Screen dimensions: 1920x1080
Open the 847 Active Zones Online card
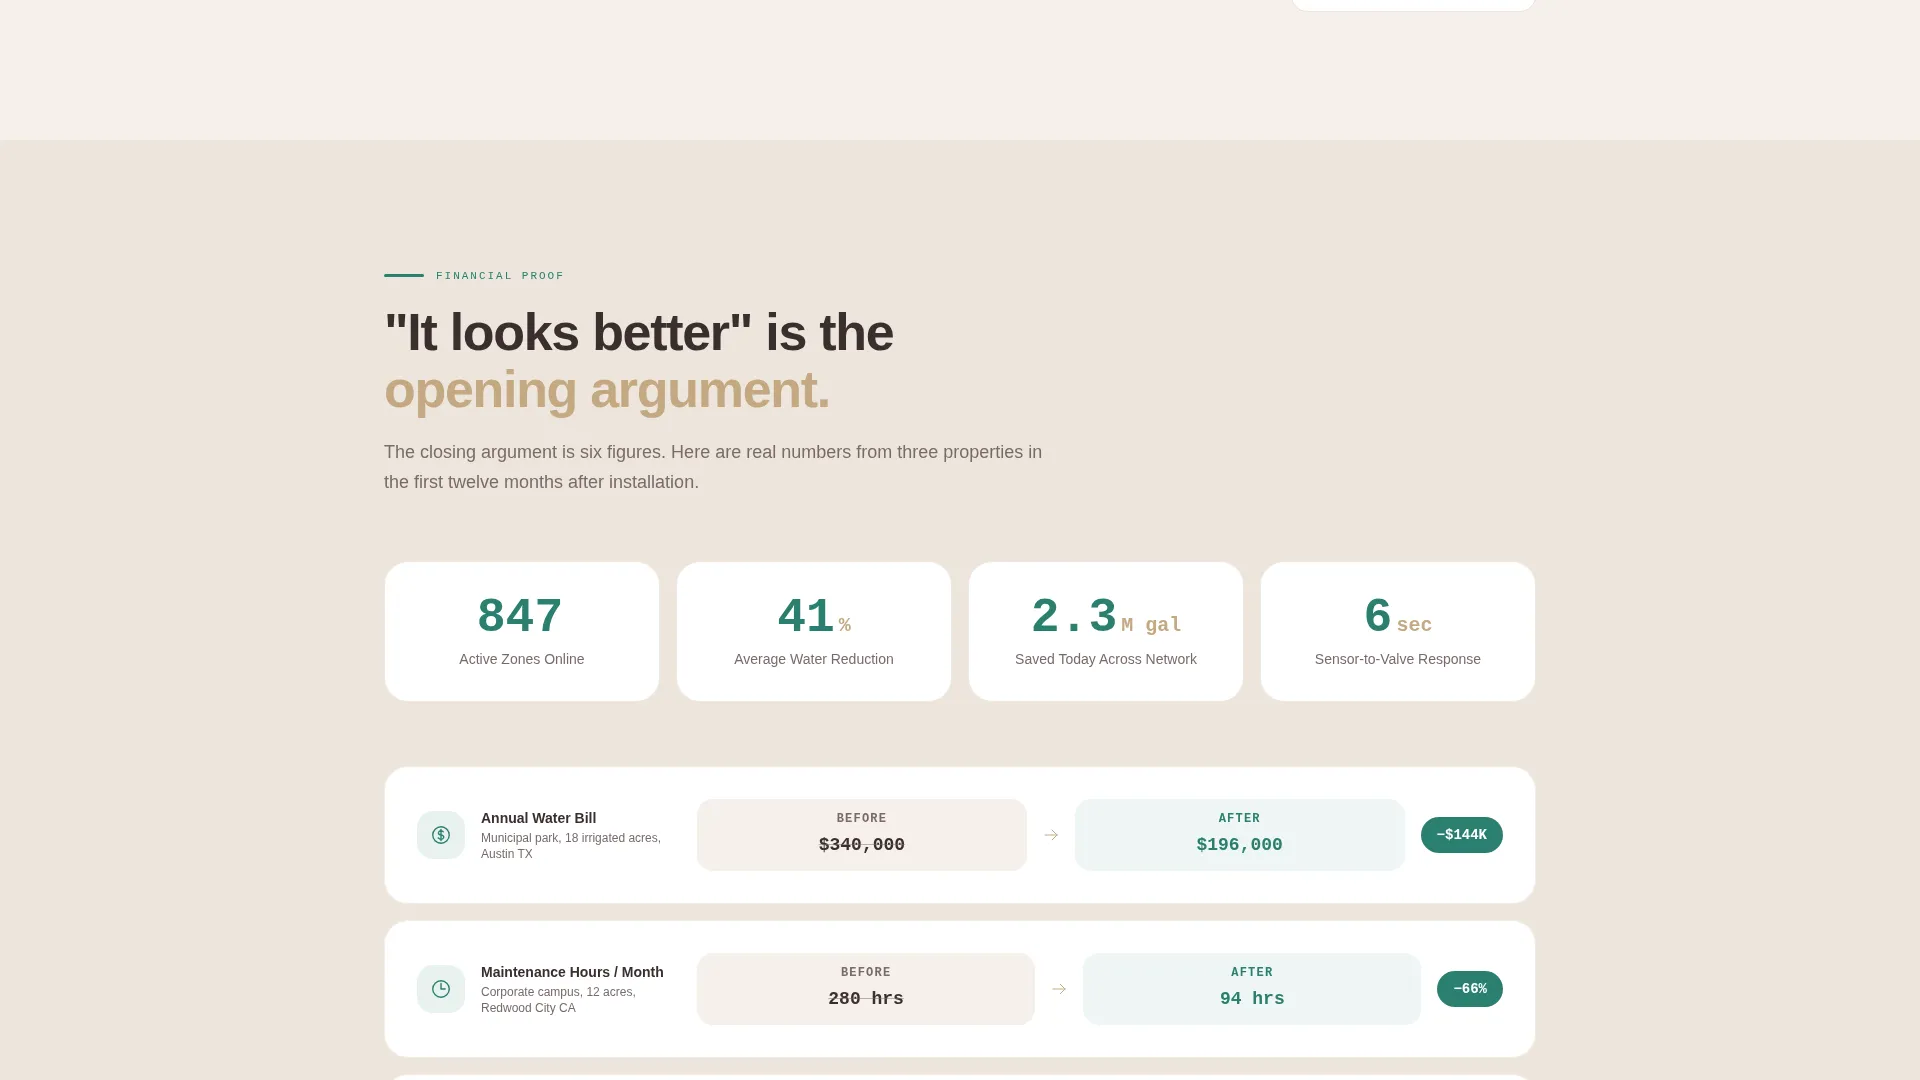tap(522, 631)
